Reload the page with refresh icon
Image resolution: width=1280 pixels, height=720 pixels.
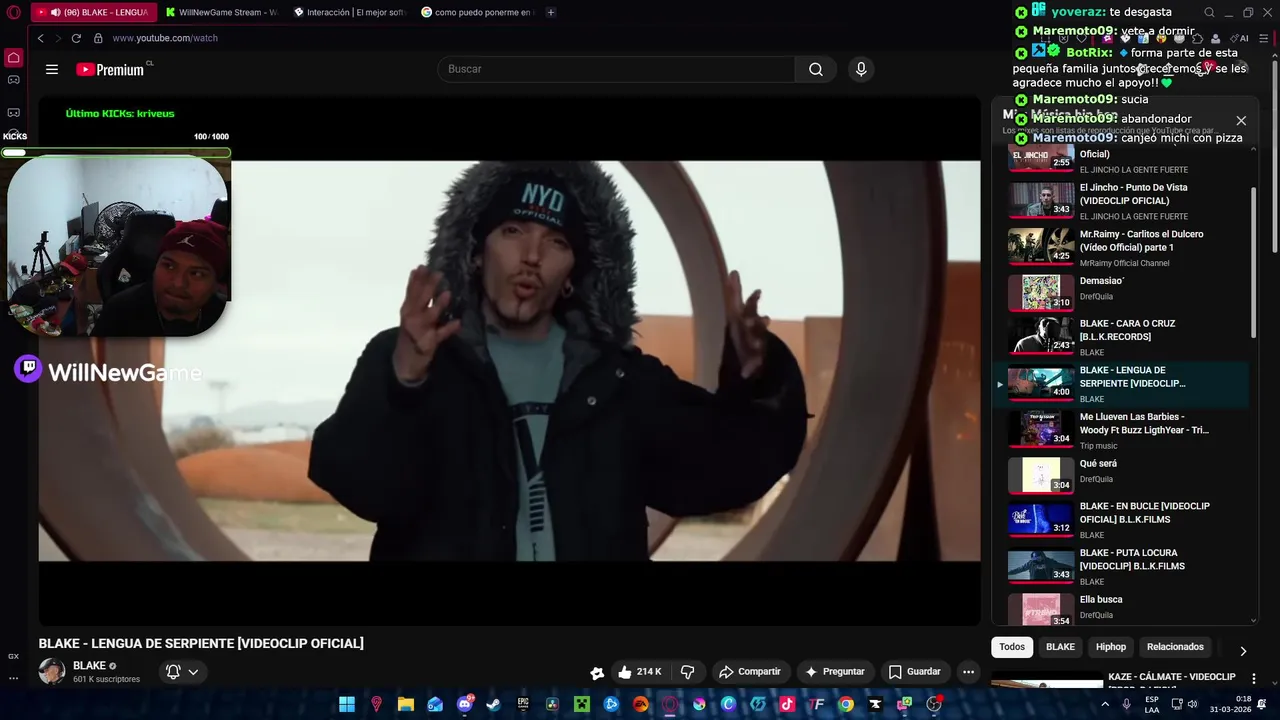76,38
